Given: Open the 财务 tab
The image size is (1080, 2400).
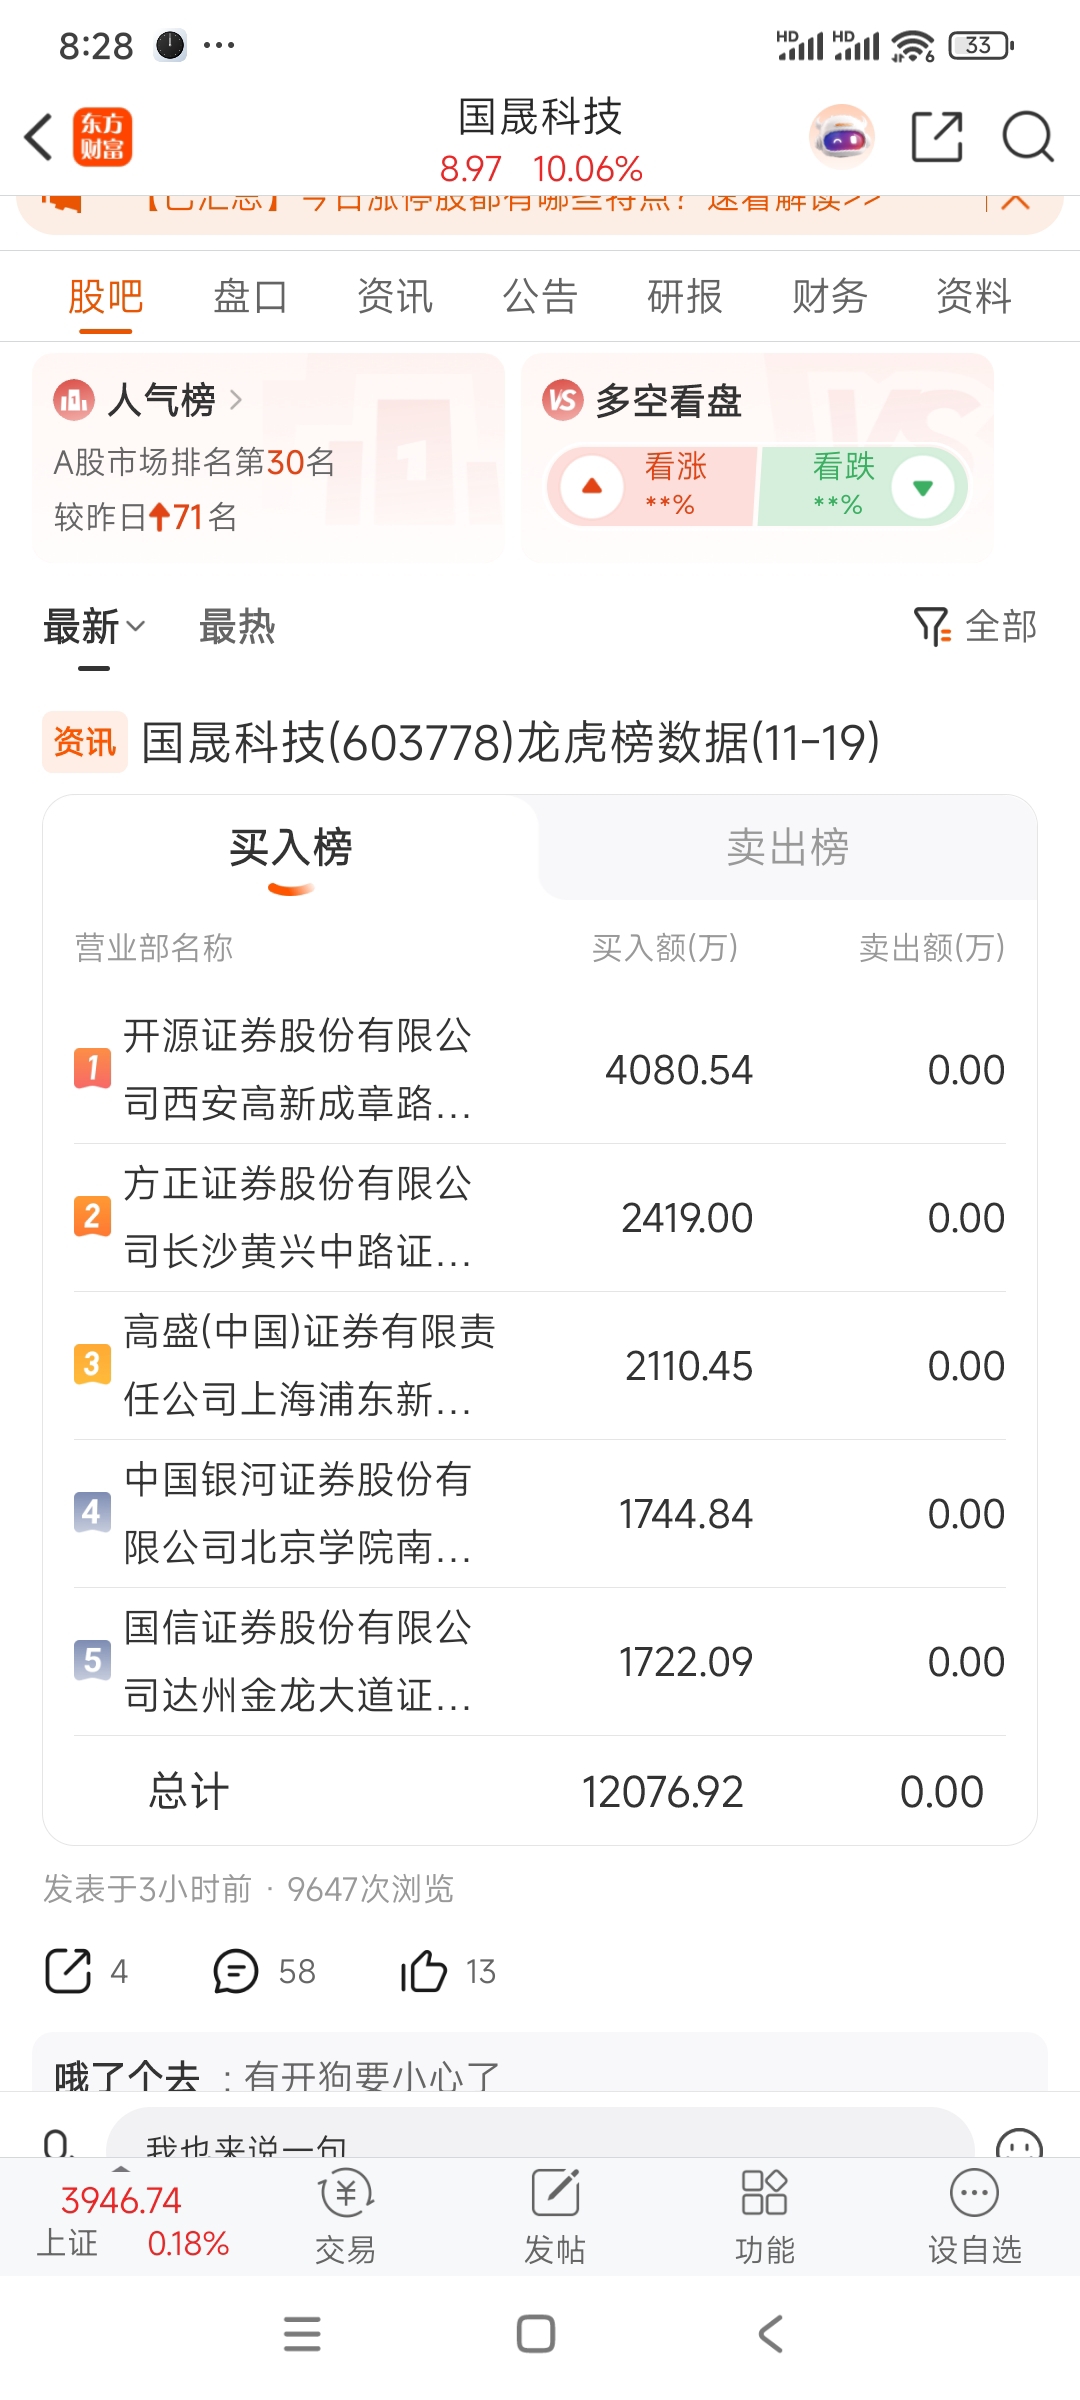Looking at the screenshot, I should coord(829,297).
